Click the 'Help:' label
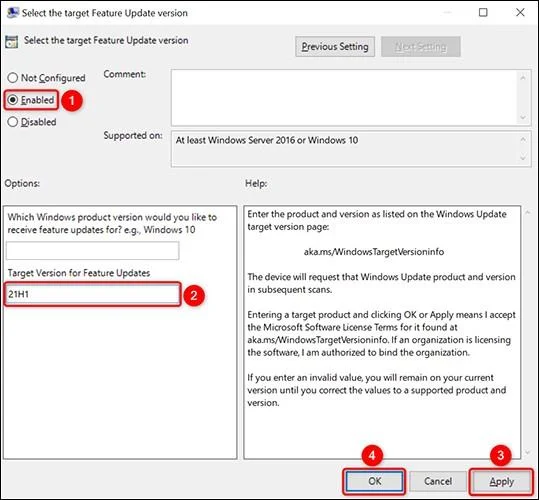This screenshot has height=500, width=539. [x=256, y=183]
